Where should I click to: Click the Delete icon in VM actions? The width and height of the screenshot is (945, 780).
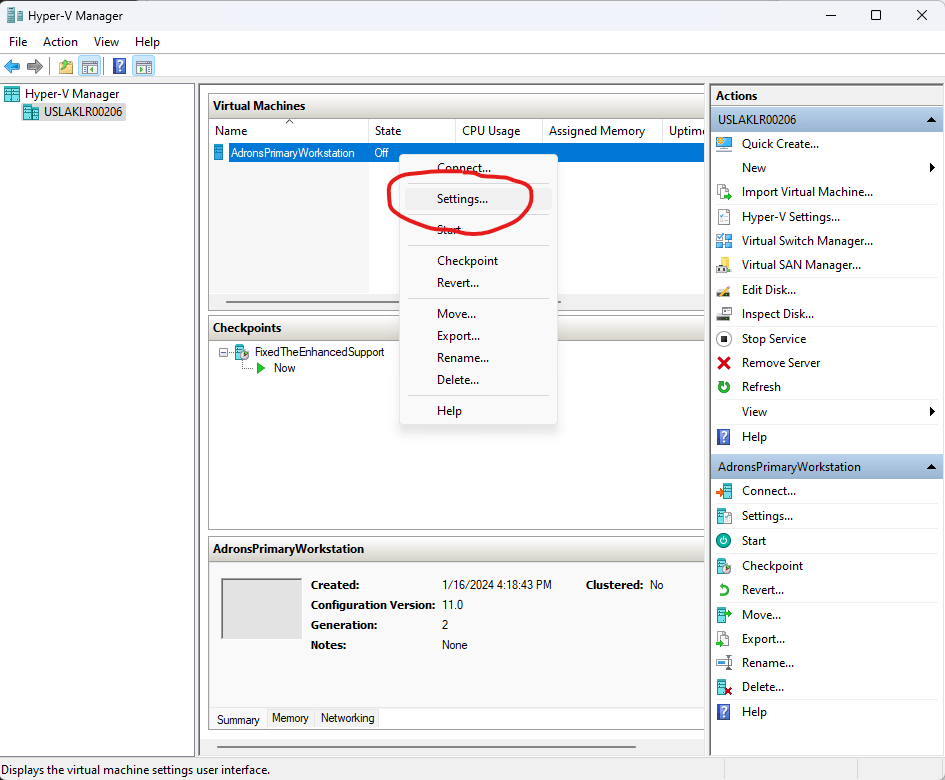pos(724,687)
